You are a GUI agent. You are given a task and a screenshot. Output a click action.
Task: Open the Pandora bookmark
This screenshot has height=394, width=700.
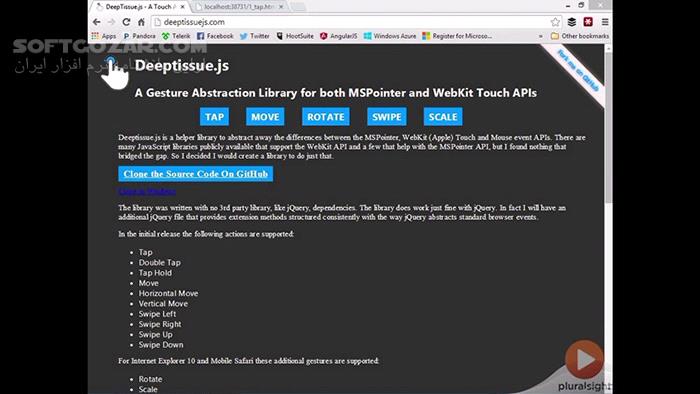(x=139, y=36)
